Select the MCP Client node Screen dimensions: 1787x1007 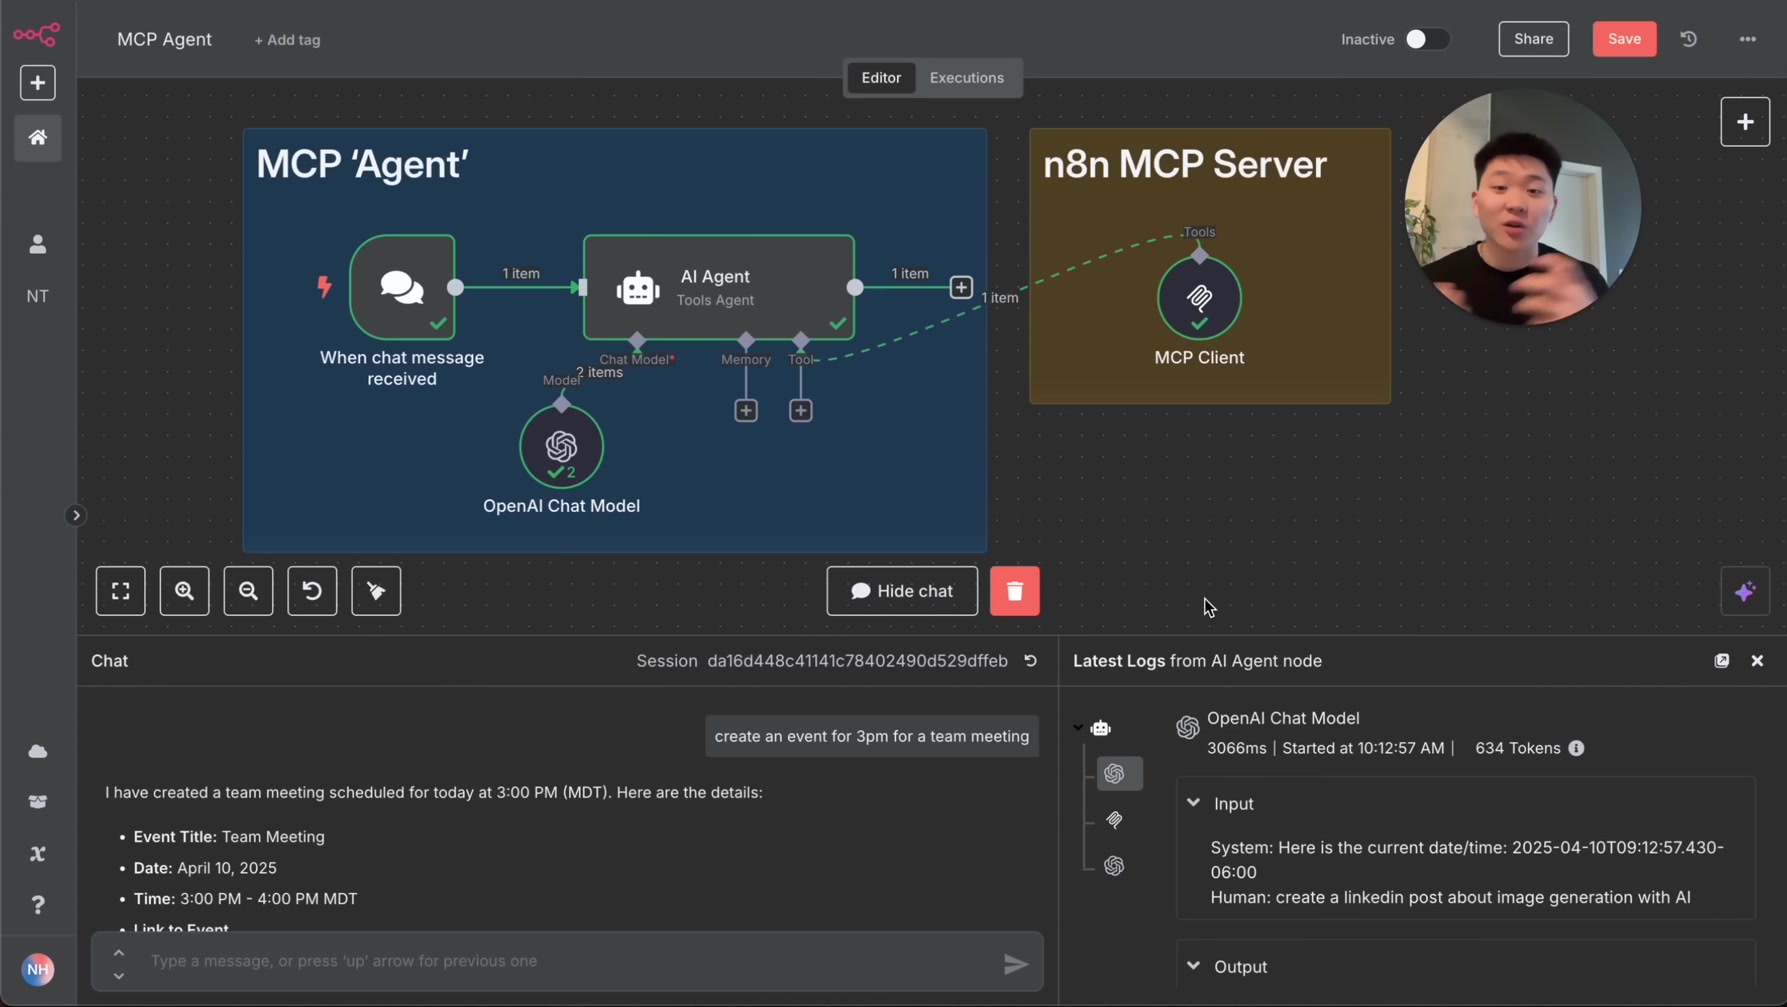(1199, 298)
